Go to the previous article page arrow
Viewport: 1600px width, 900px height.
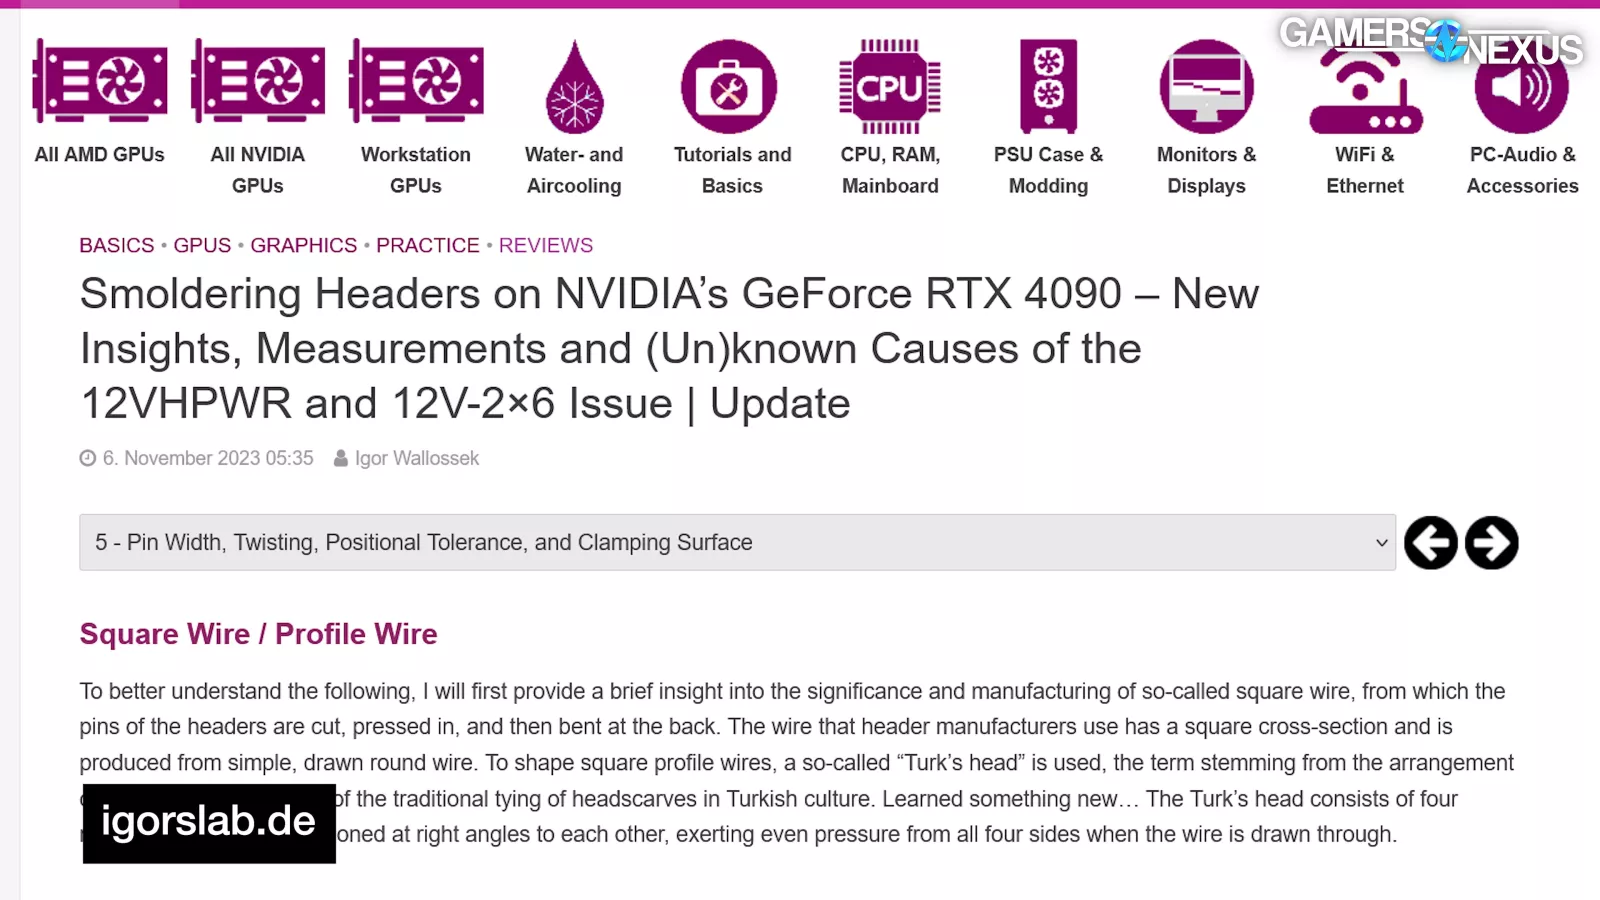pos(1431,543)
